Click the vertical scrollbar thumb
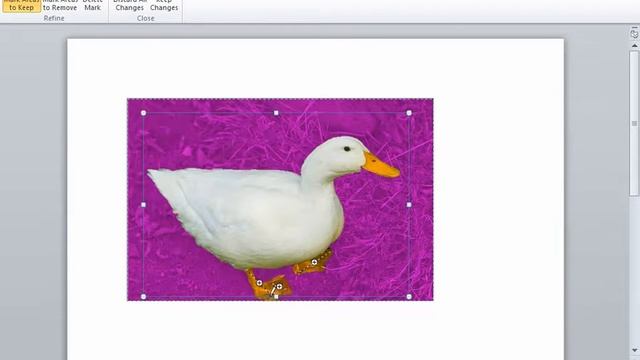Viewport: 640px width, 360px height. coord(634,123)
